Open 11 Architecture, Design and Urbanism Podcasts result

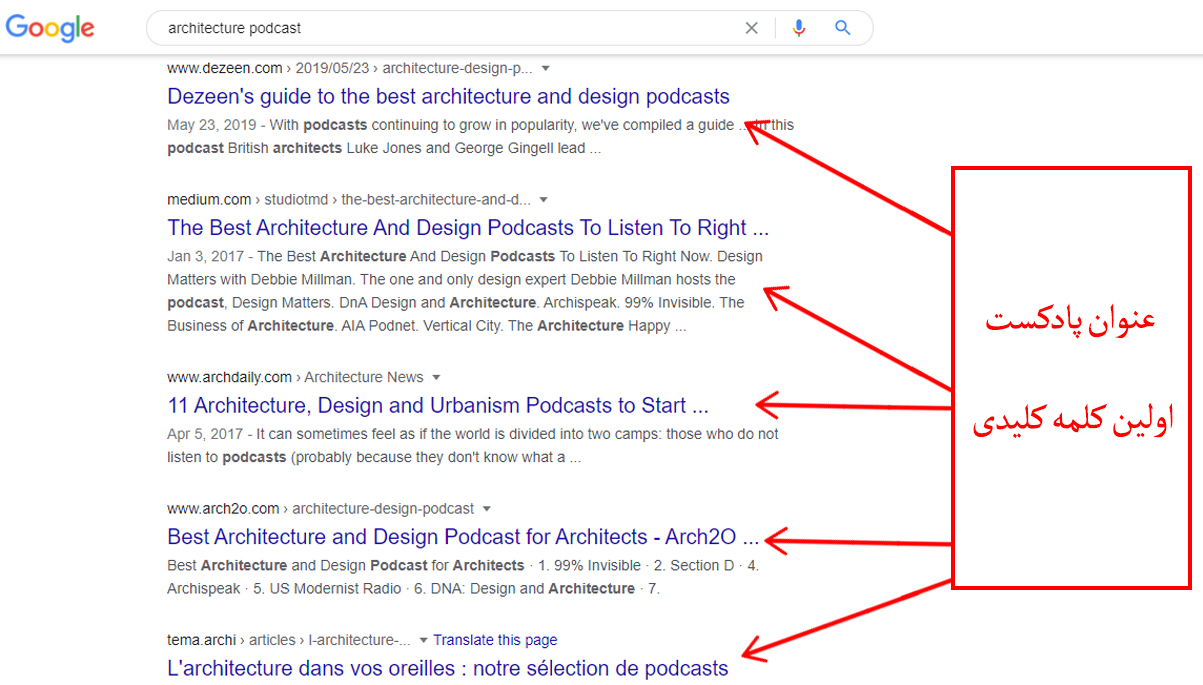tap(438, 406)
